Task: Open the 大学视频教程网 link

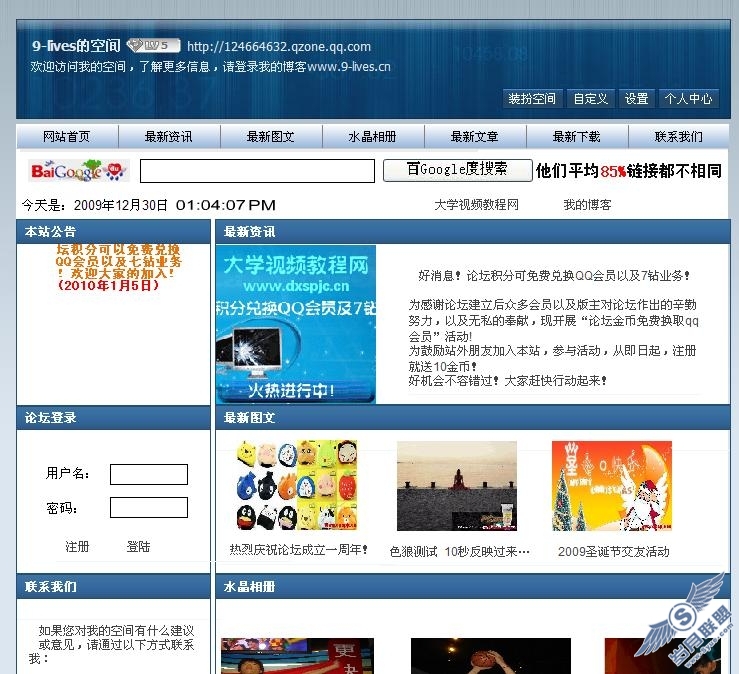Action: 476,205
